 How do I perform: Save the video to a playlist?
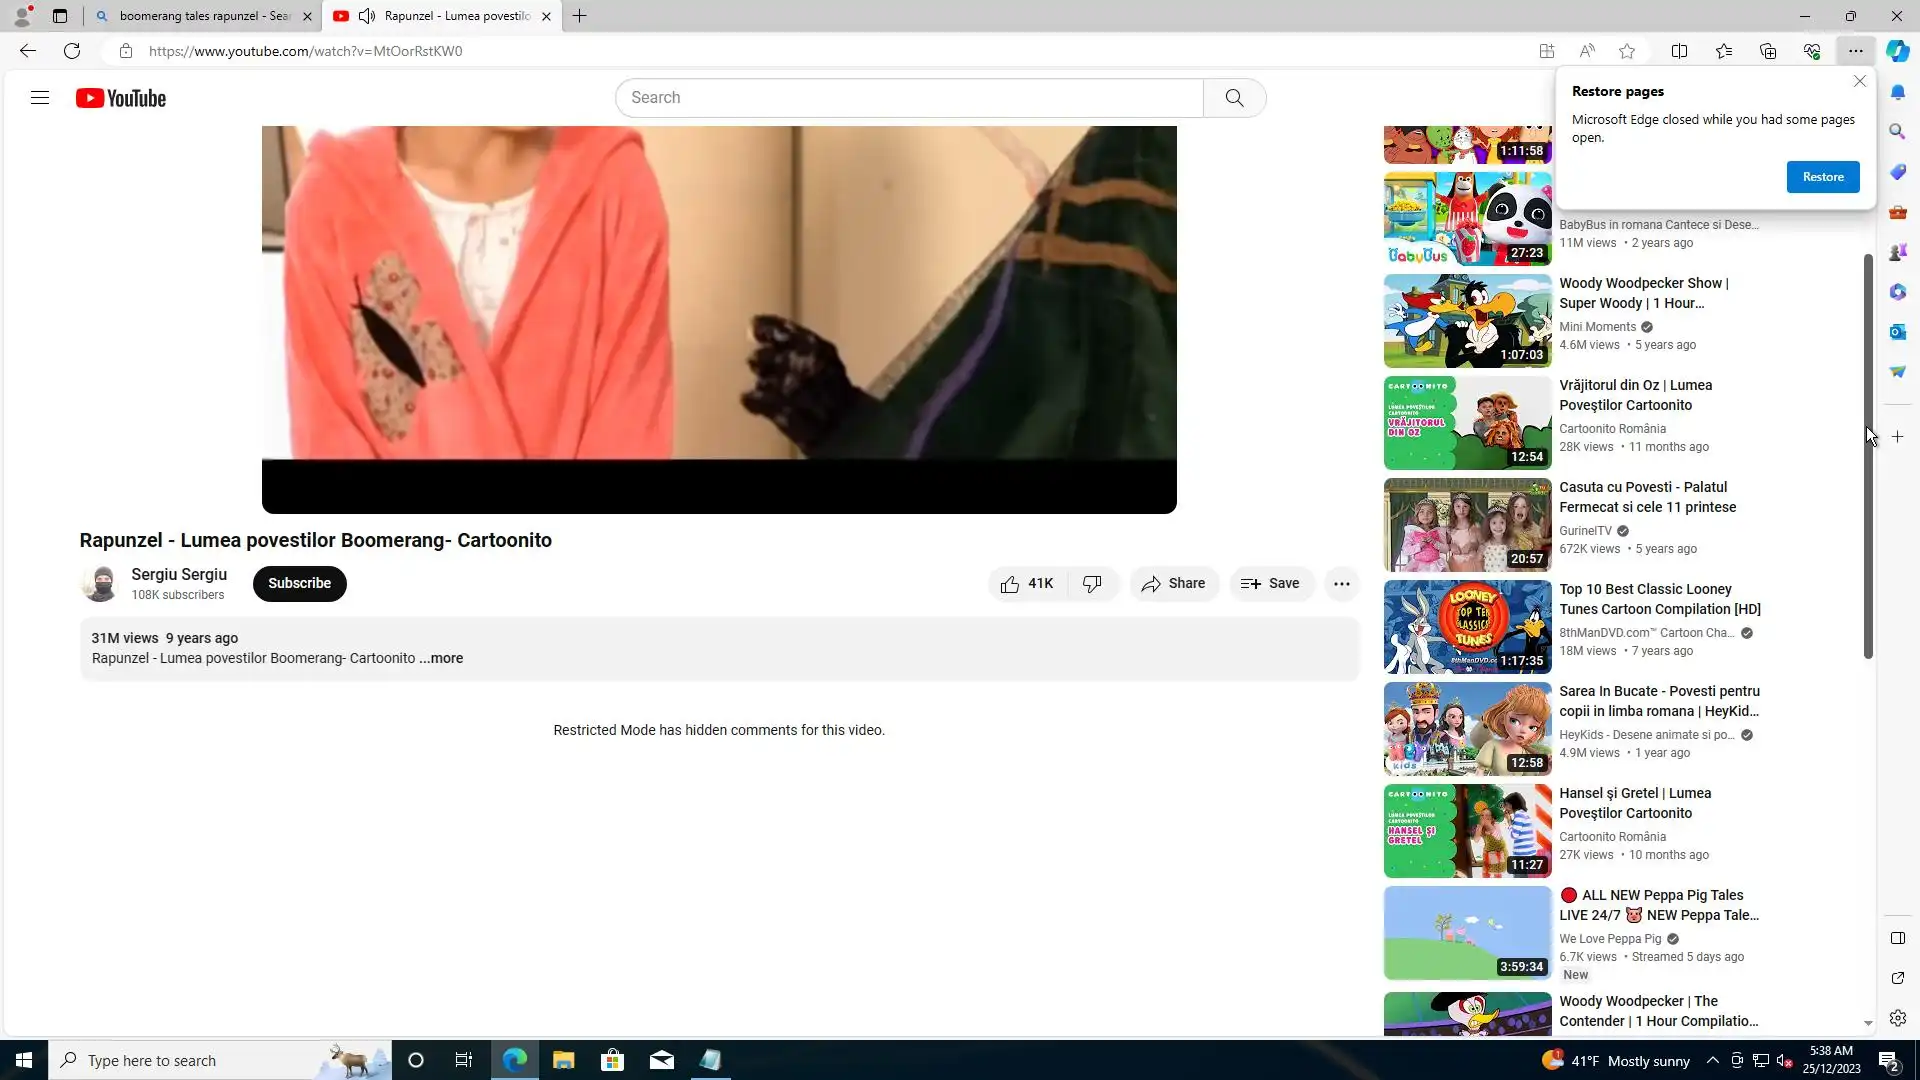coord(1271,584)
